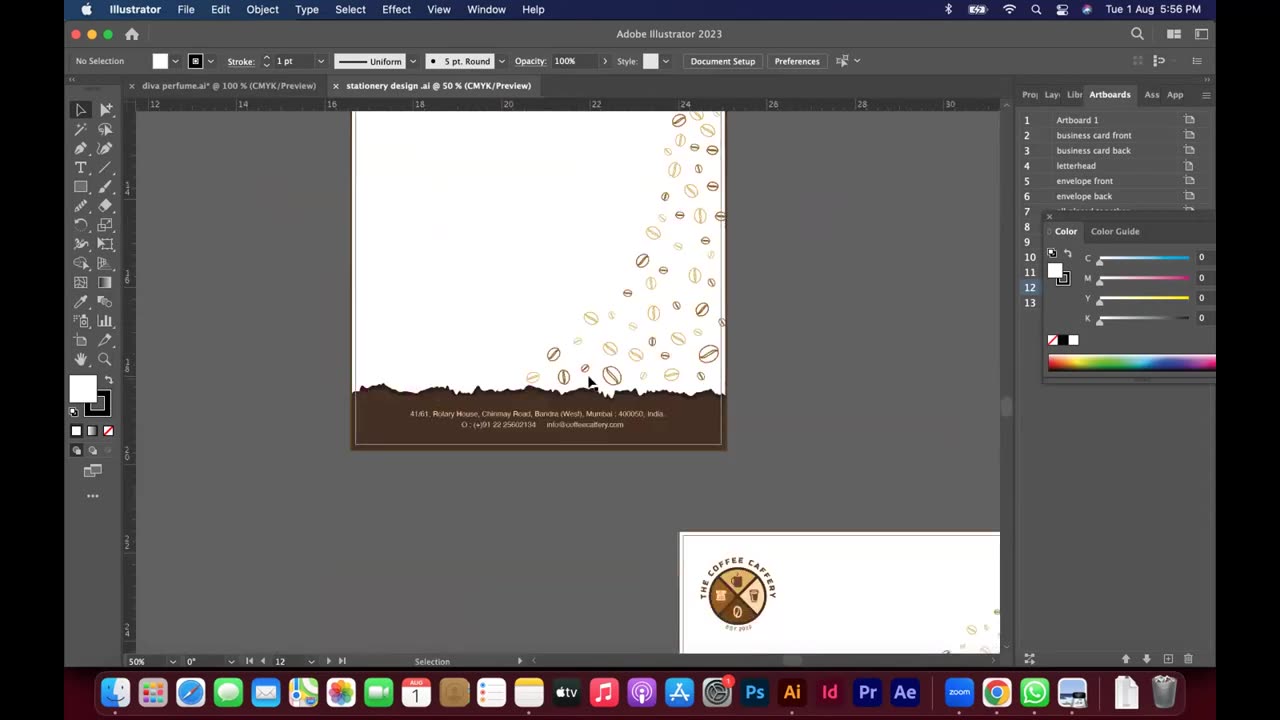Select the Magic Wand tool

coord(81,129)
